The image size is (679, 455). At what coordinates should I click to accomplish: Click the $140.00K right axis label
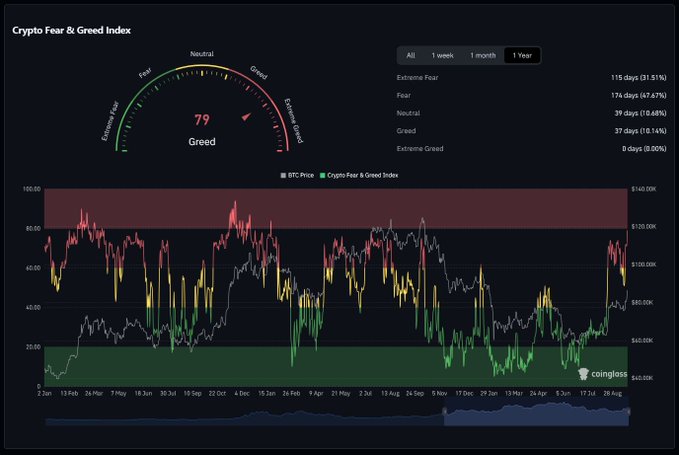pos(644,189)
